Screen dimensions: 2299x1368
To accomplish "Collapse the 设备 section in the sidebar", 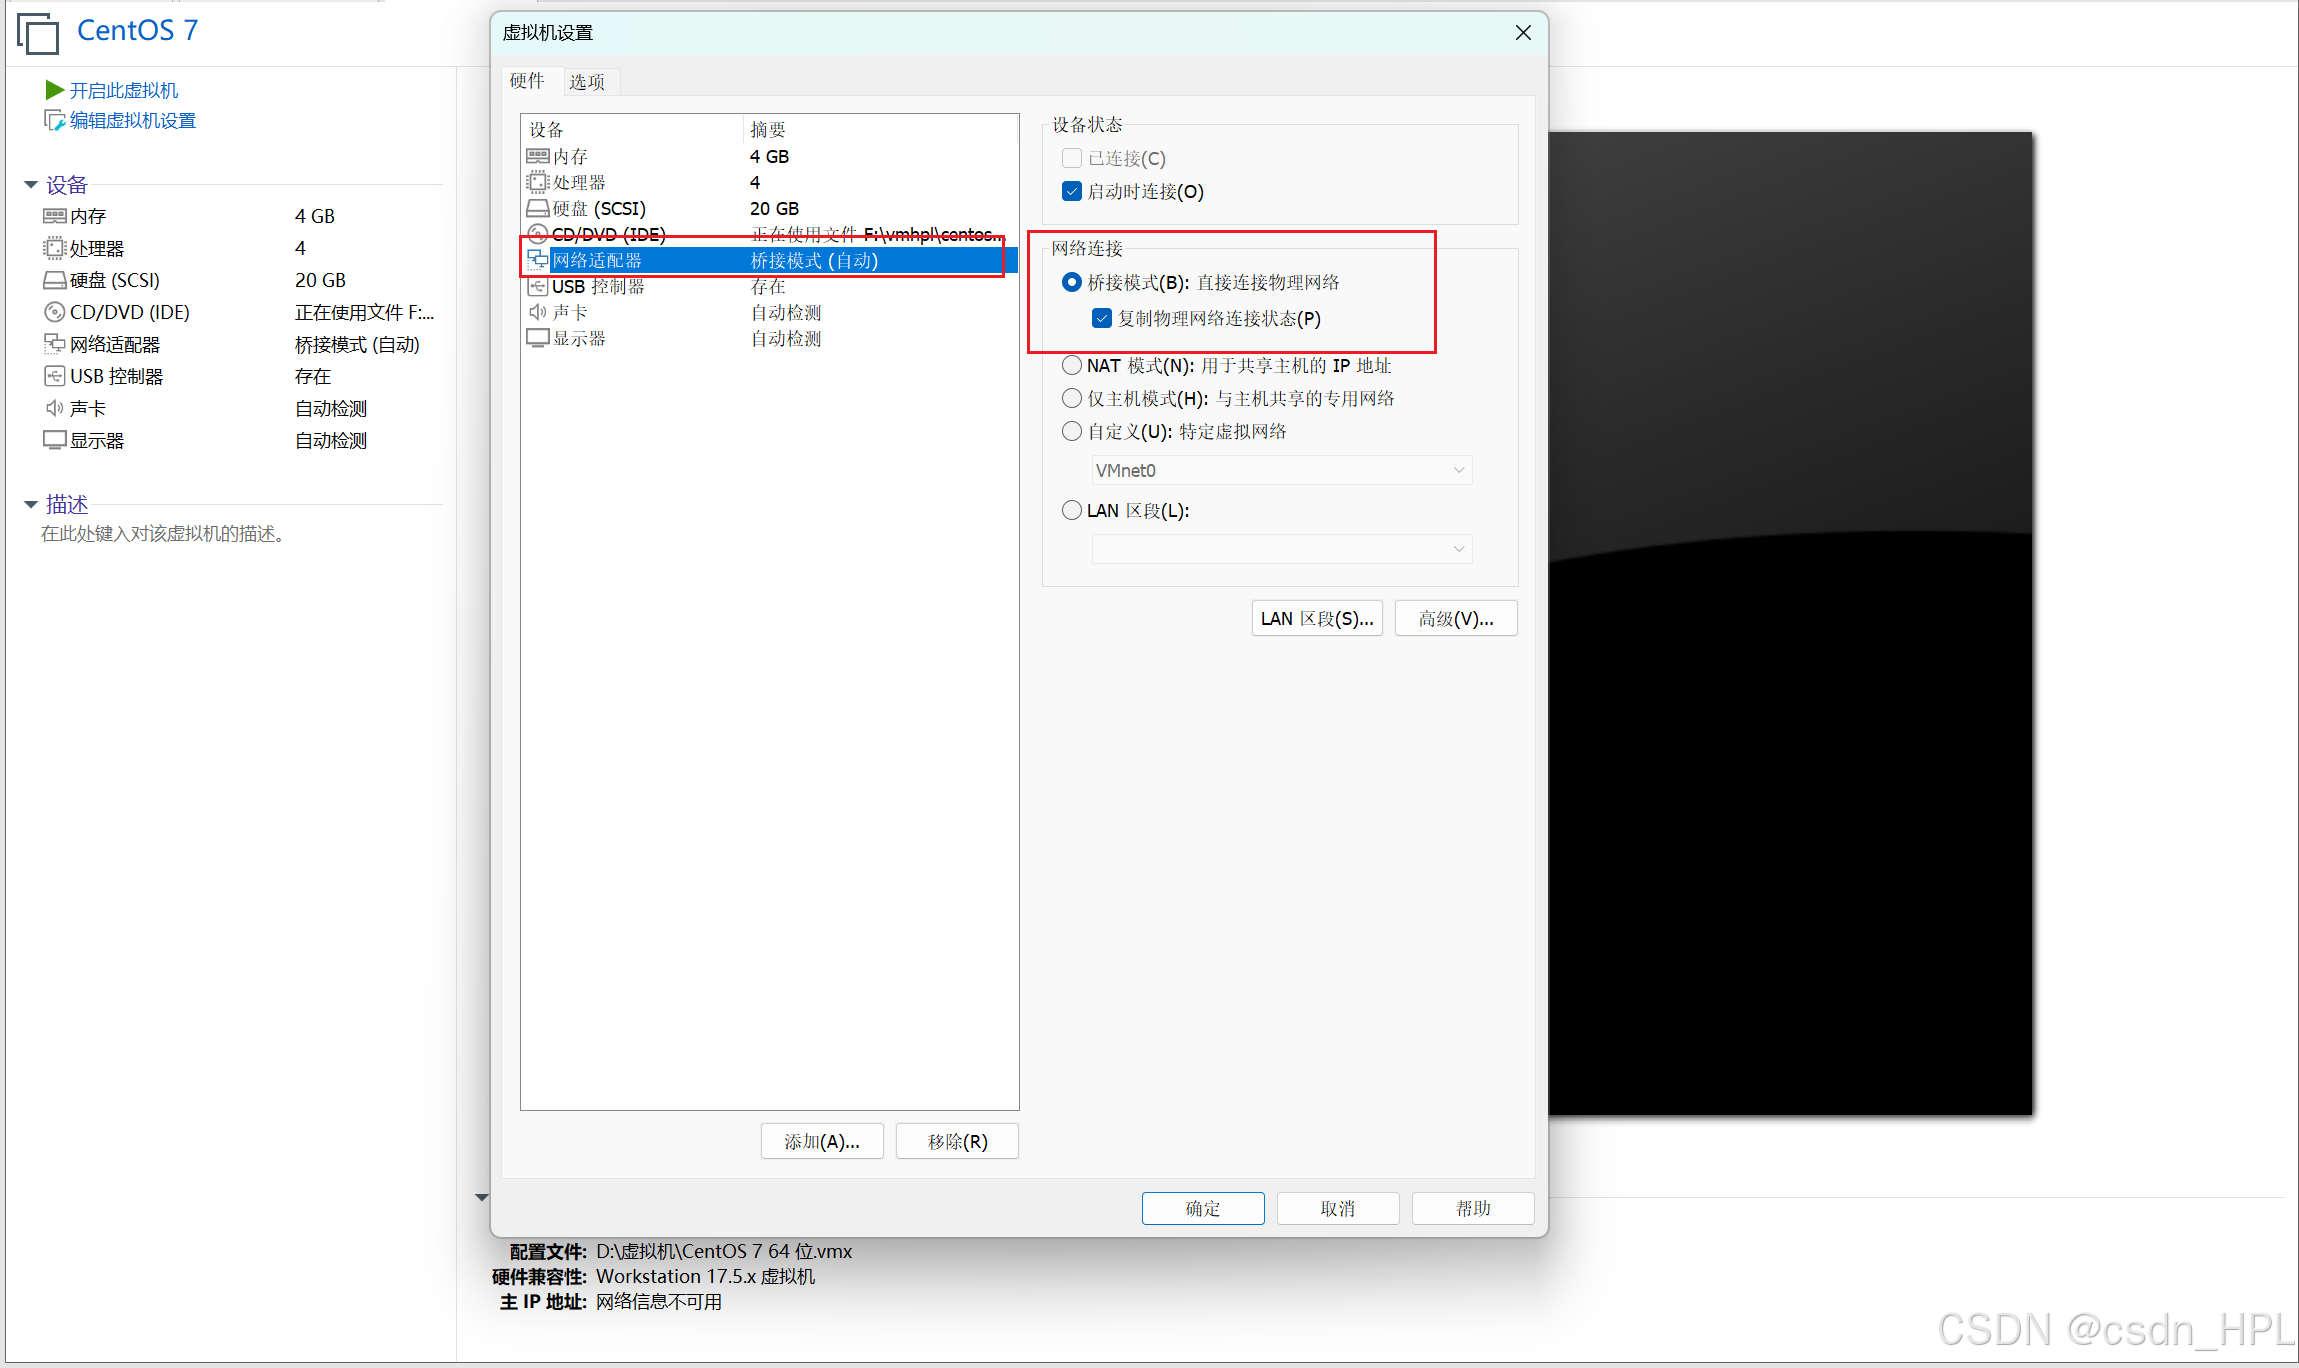I will 31,185.
